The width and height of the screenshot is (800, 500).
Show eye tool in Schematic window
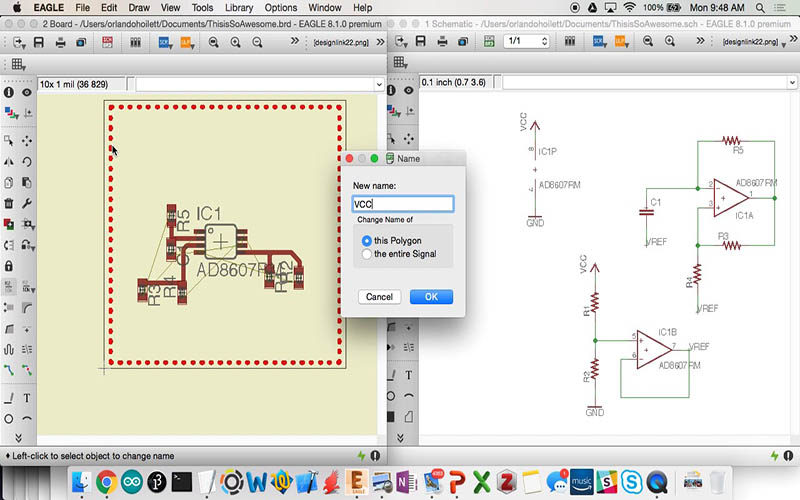[x=409, y=90]
